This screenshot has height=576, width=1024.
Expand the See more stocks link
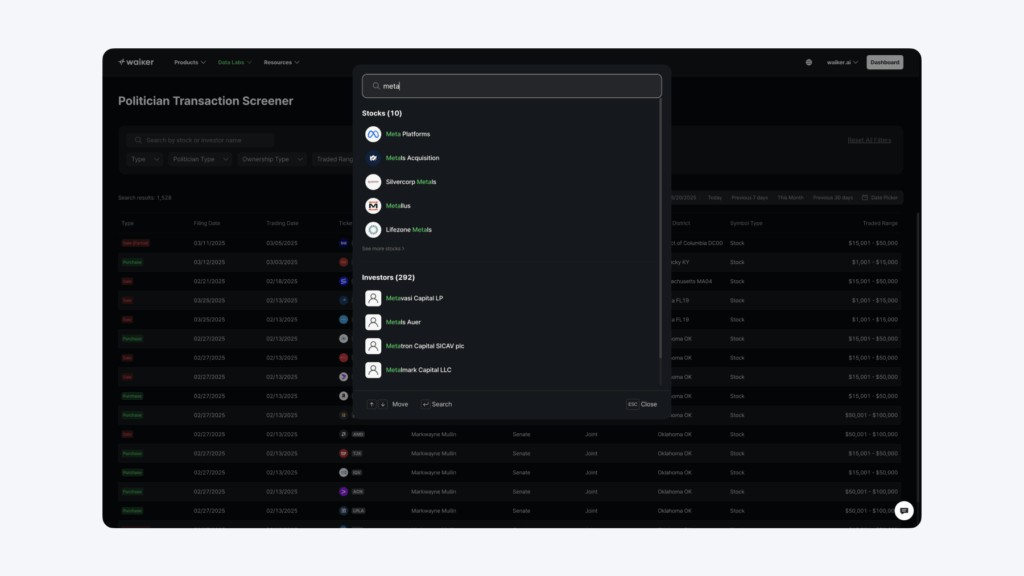383,249
